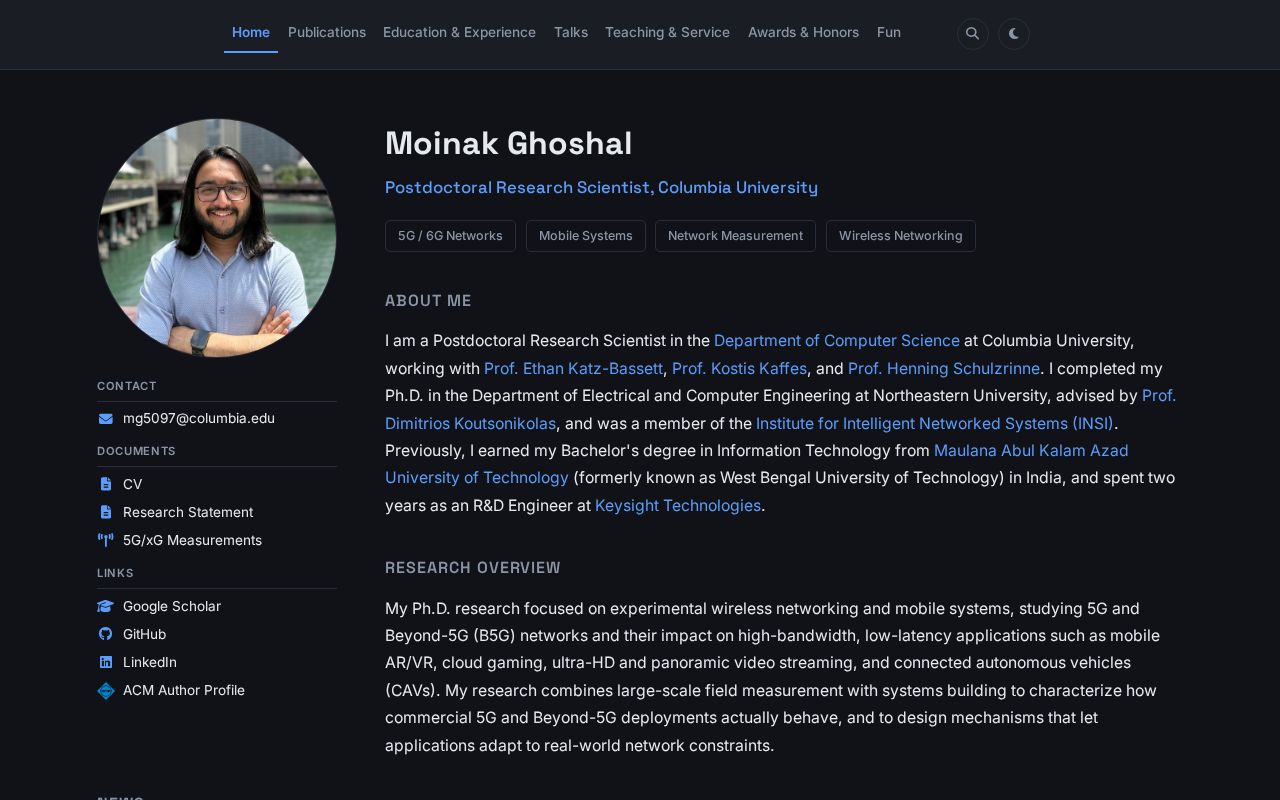Open Prof. Kostis Kaffes link

tap(739, 368)
